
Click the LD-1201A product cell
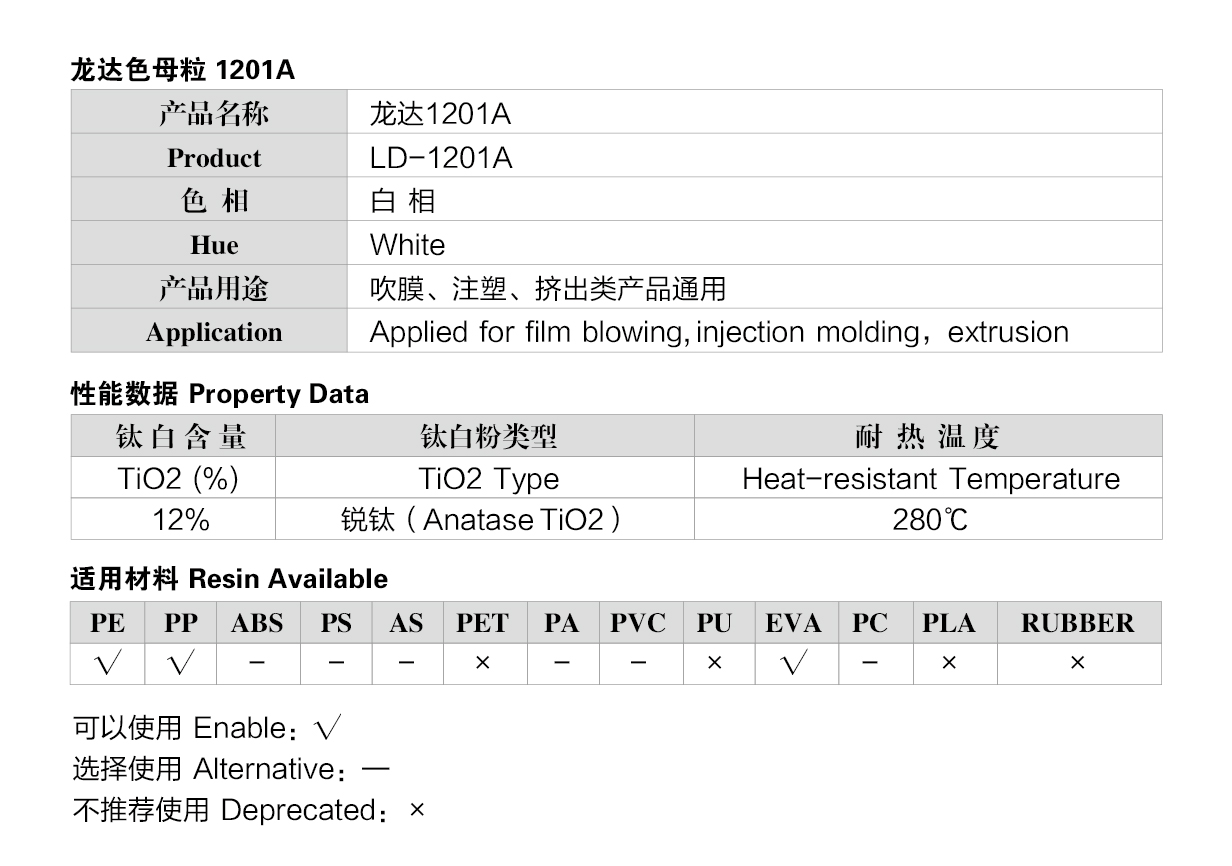coord(755,156)
